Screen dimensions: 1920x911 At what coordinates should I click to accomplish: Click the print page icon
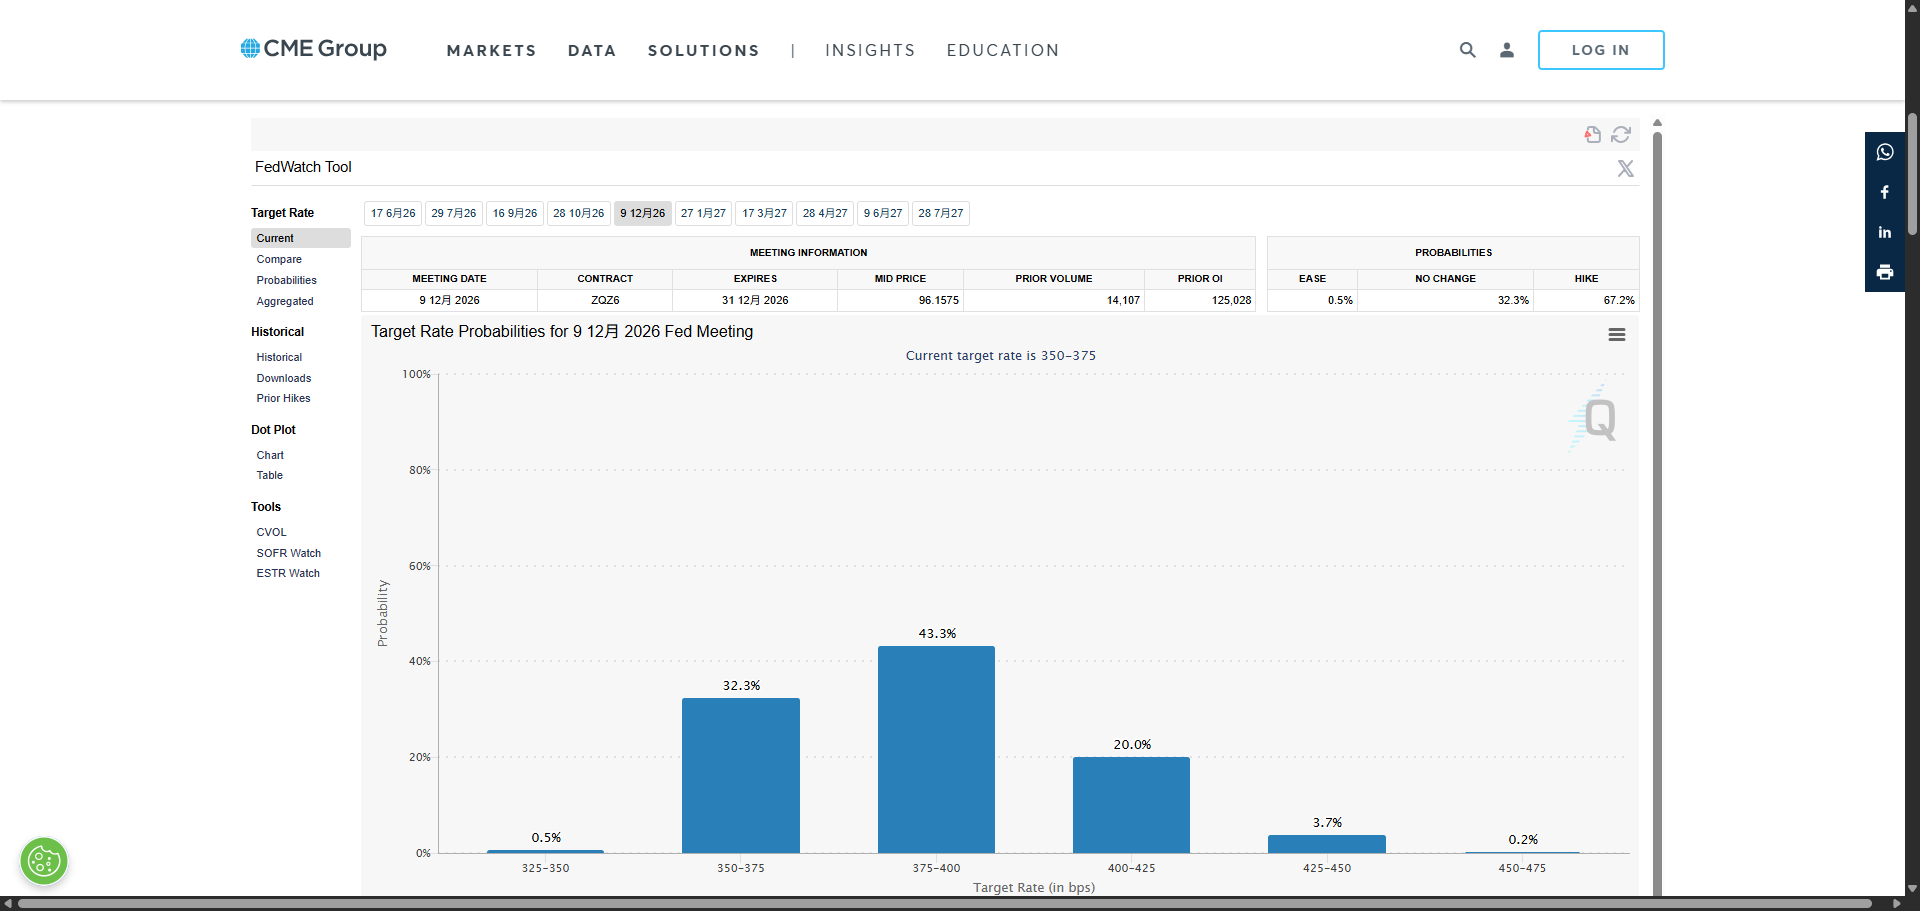[x=1885, y=272]
